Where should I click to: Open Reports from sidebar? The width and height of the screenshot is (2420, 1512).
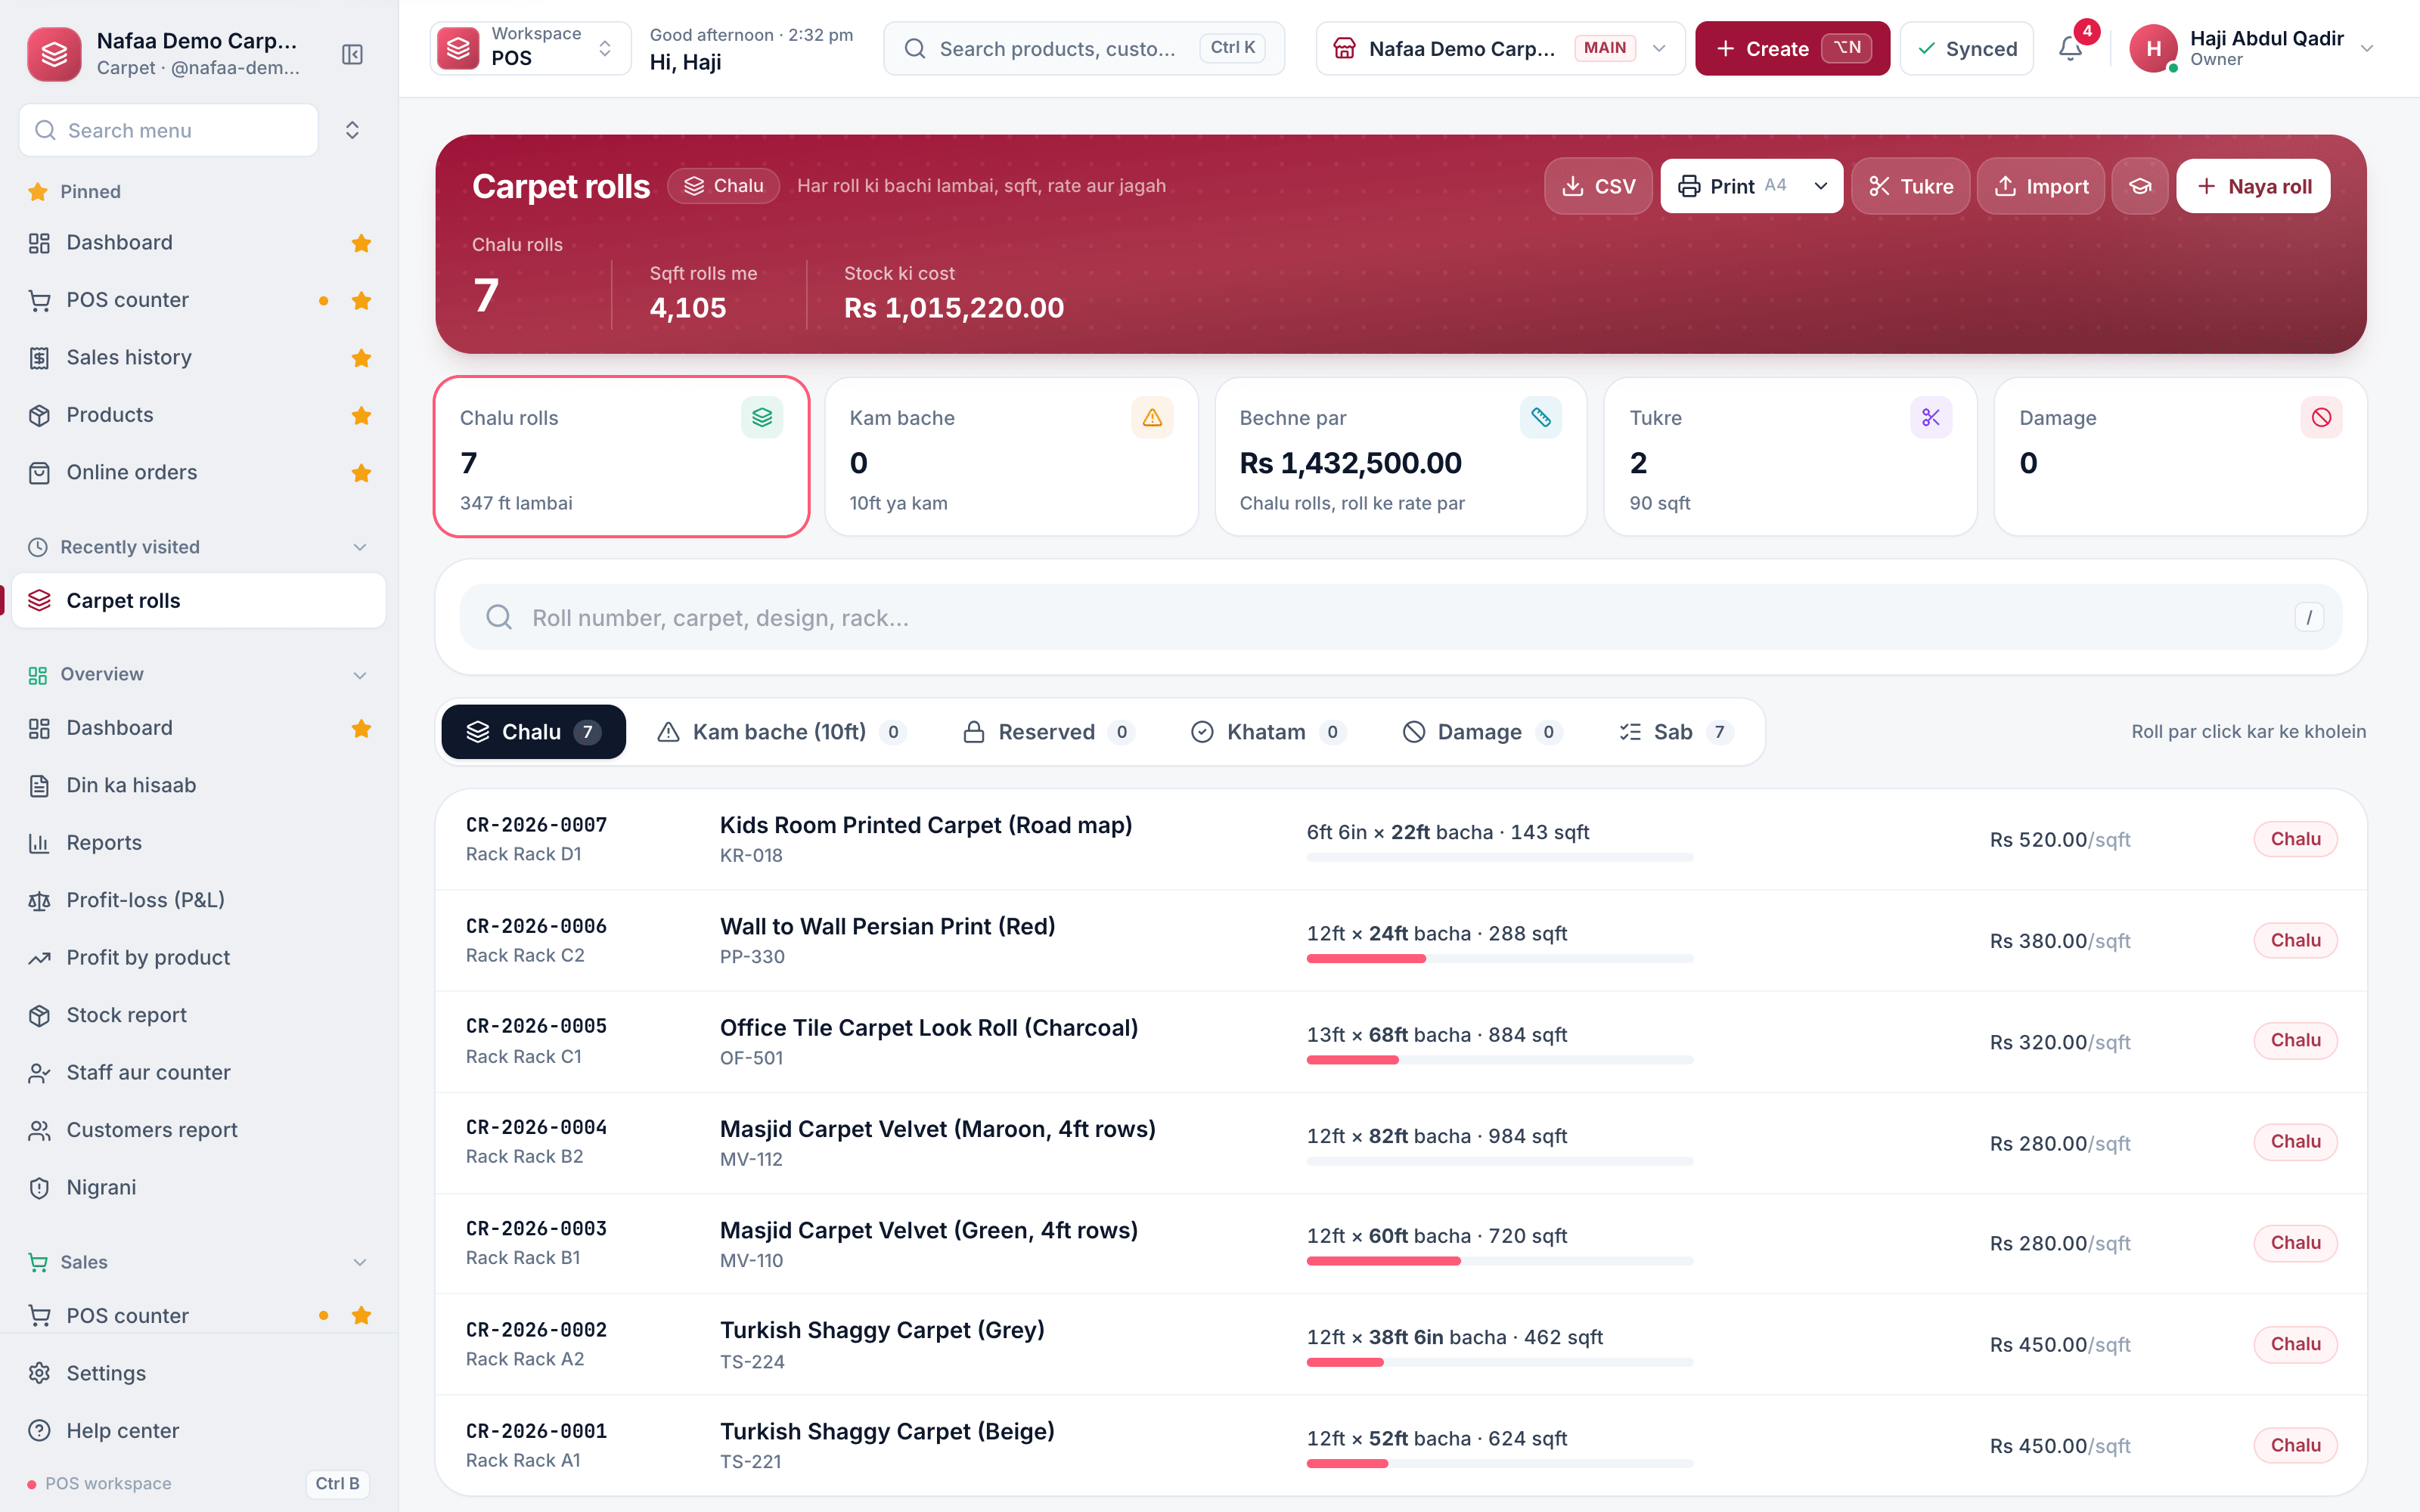tap(199, 843)
